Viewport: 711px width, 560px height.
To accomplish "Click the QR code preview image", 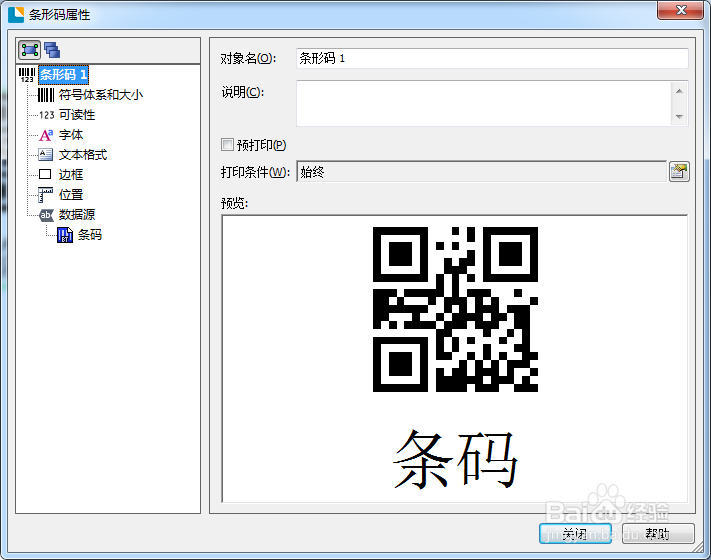I will [x=455, y=309].
